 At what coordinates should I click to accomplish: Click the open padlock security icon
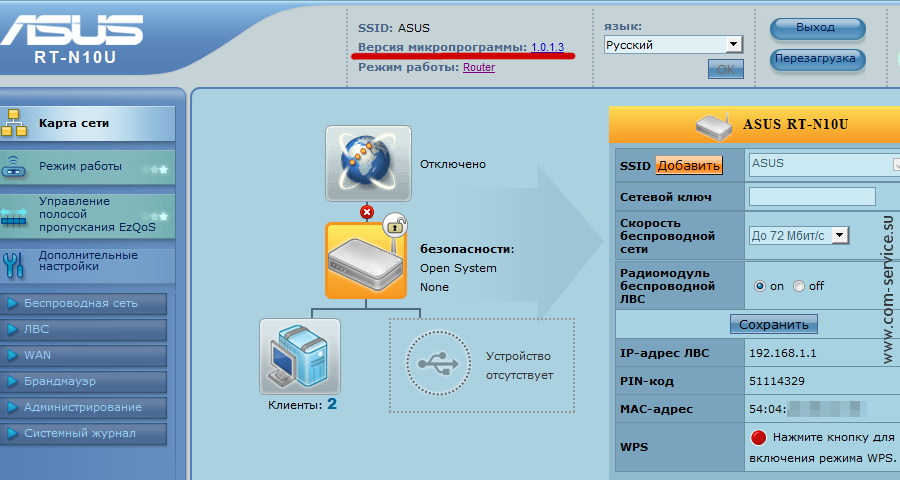tap(395, 224)
